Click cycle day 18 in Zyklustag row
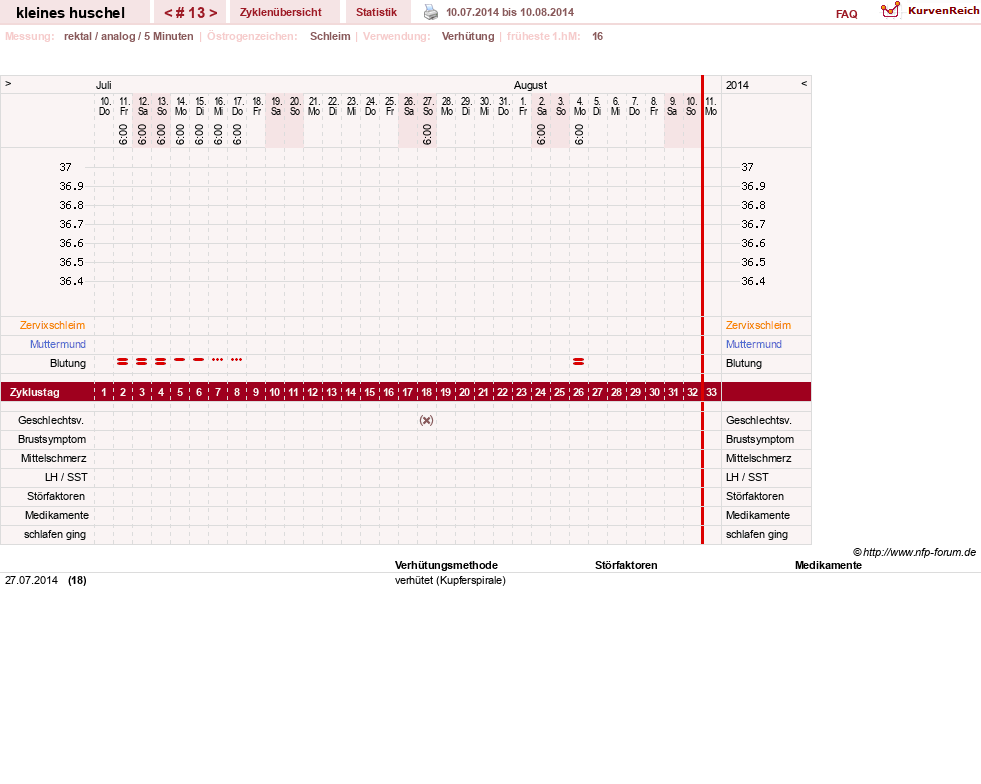The width and height of the screenshot is (981, 784). coord(426,392)
